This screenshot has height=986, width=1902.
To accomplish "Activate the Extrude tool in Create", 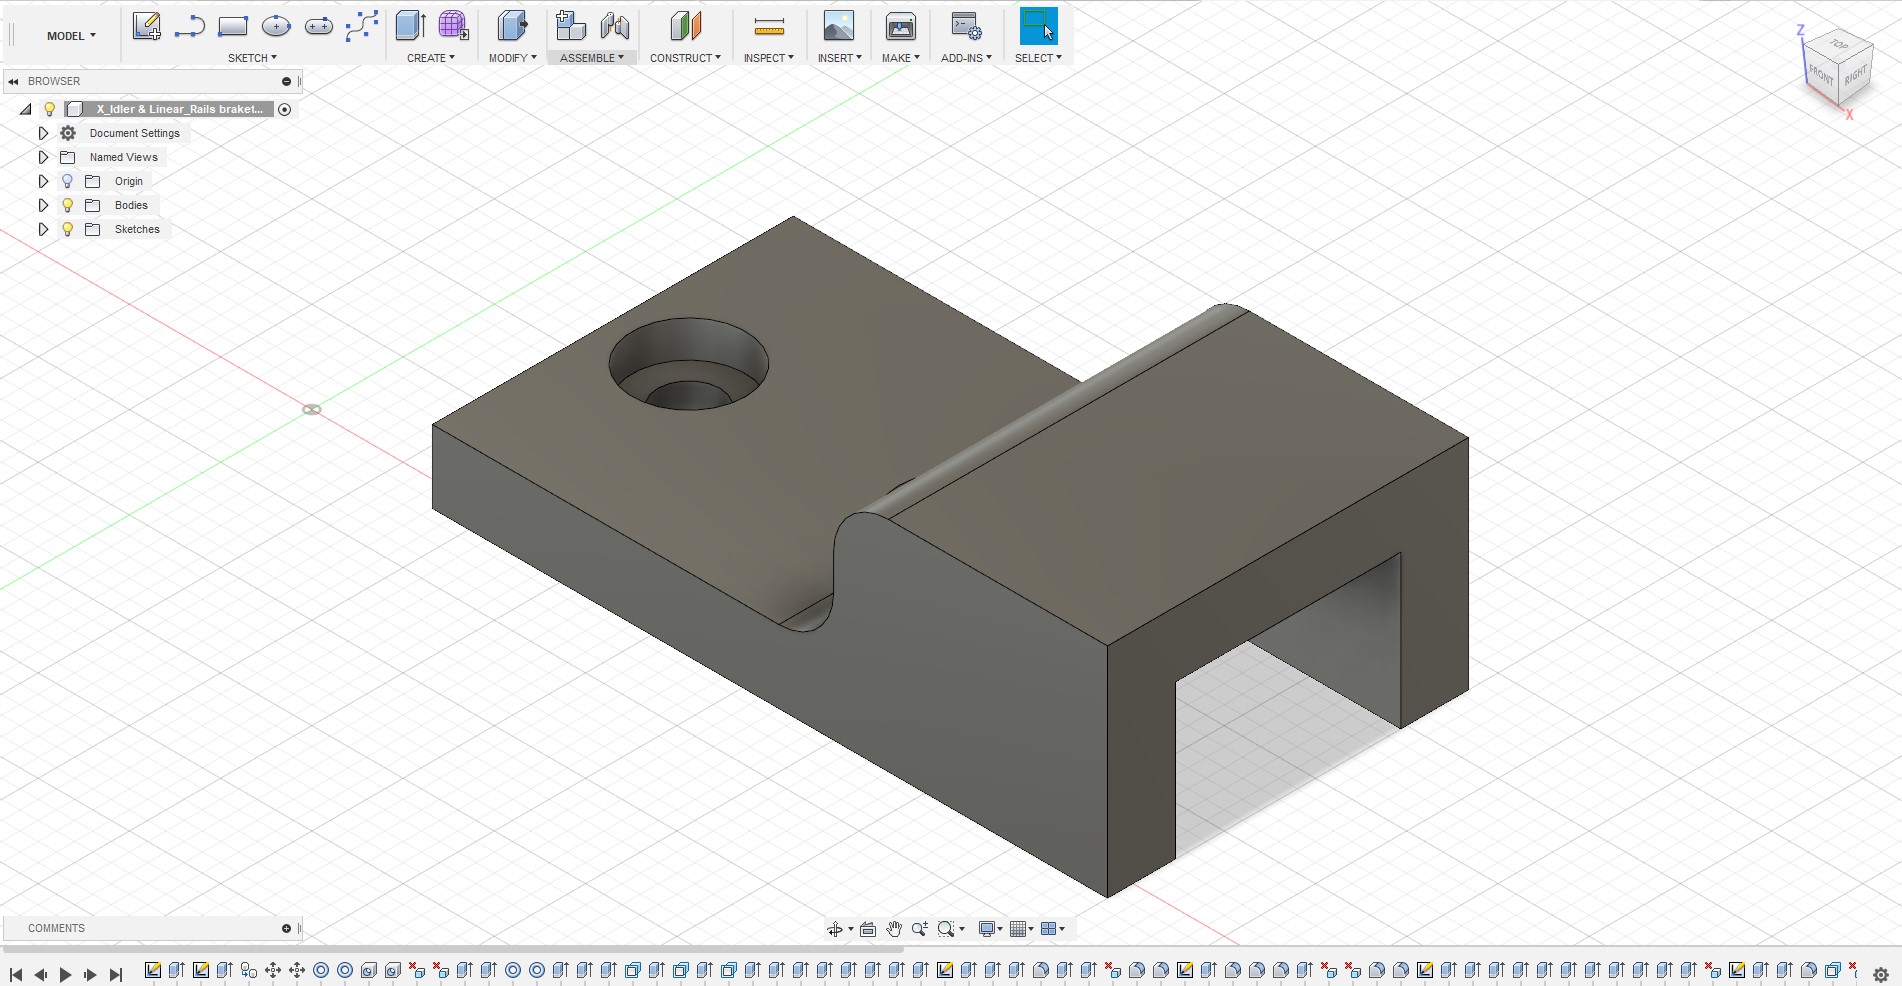I will tap(410, 26).
